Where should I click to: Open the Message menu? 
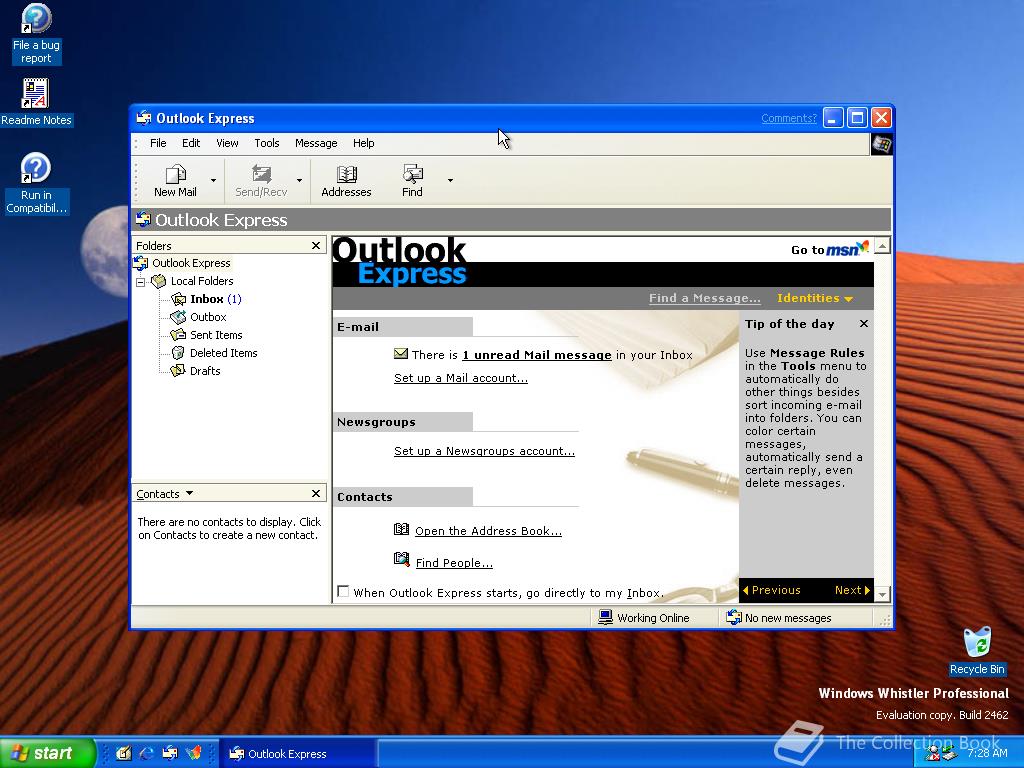(316, 143)
